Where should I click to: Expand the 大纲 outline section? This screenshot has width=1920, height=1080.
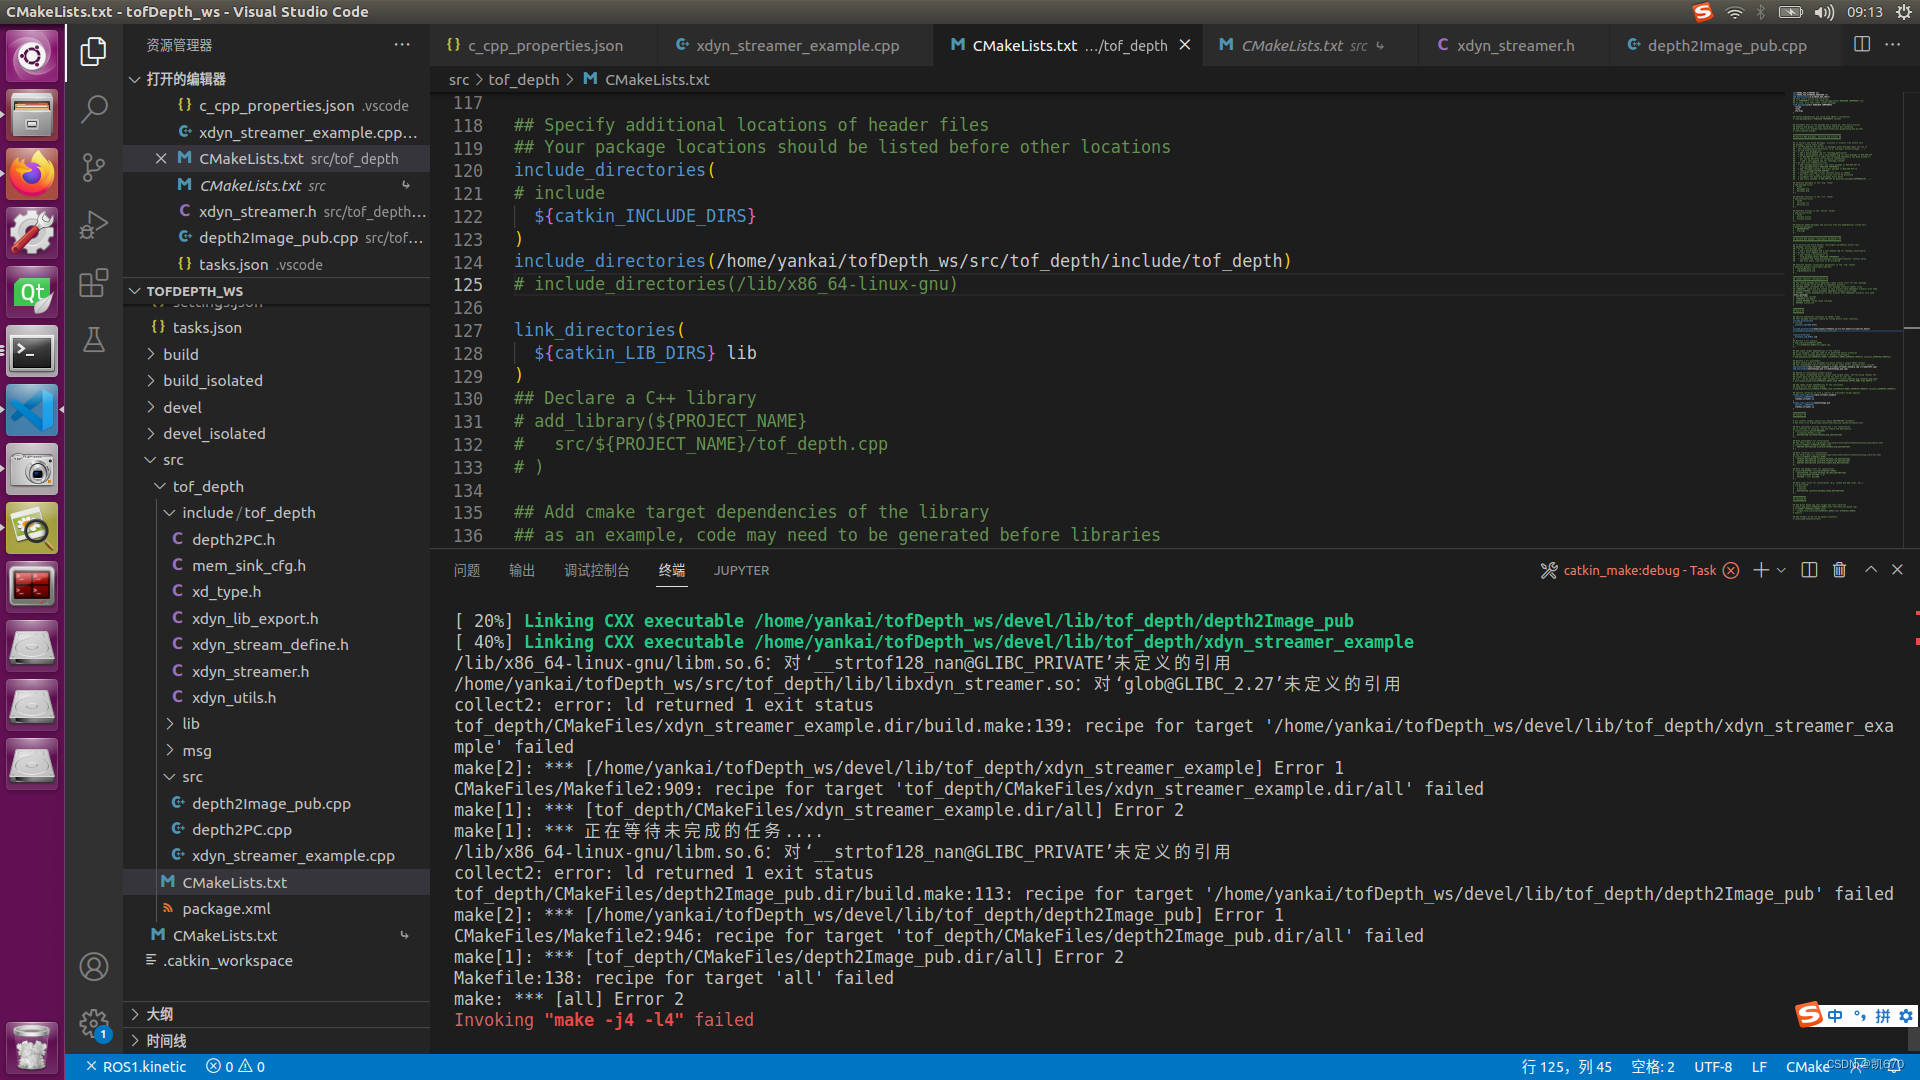(x=159, y=1014)
